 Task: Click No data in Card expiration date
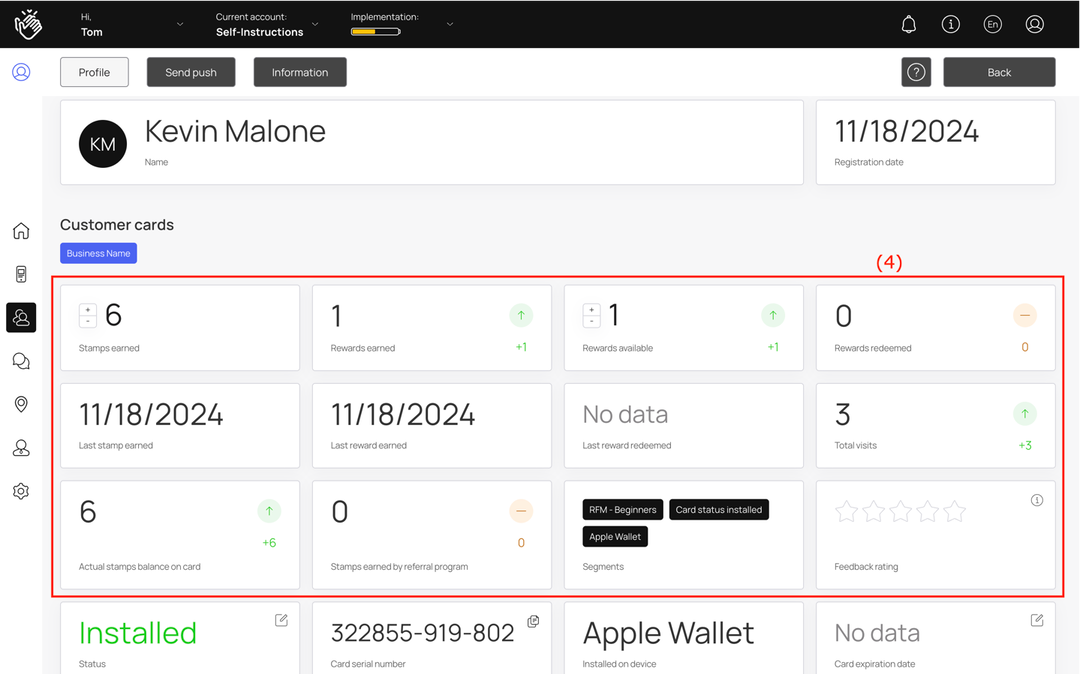click(x=877, y=633)
